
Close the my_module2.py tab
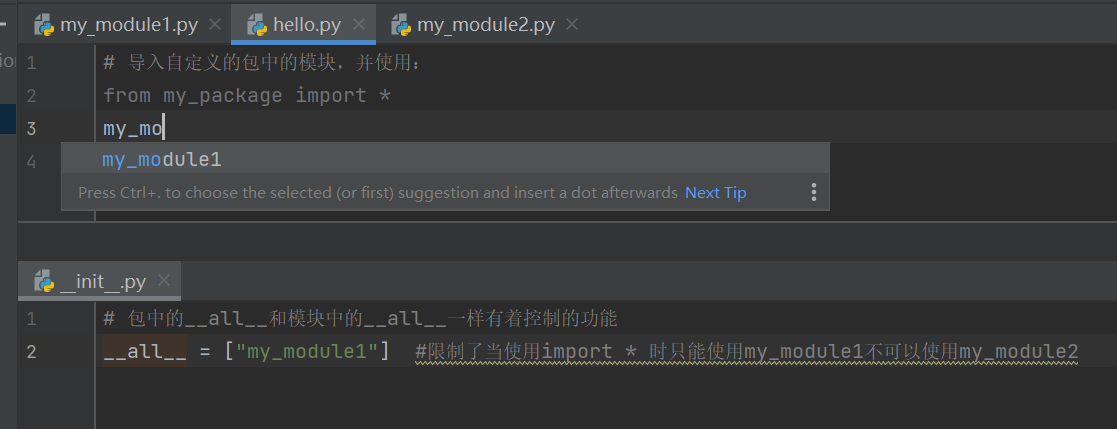(572, 24)
